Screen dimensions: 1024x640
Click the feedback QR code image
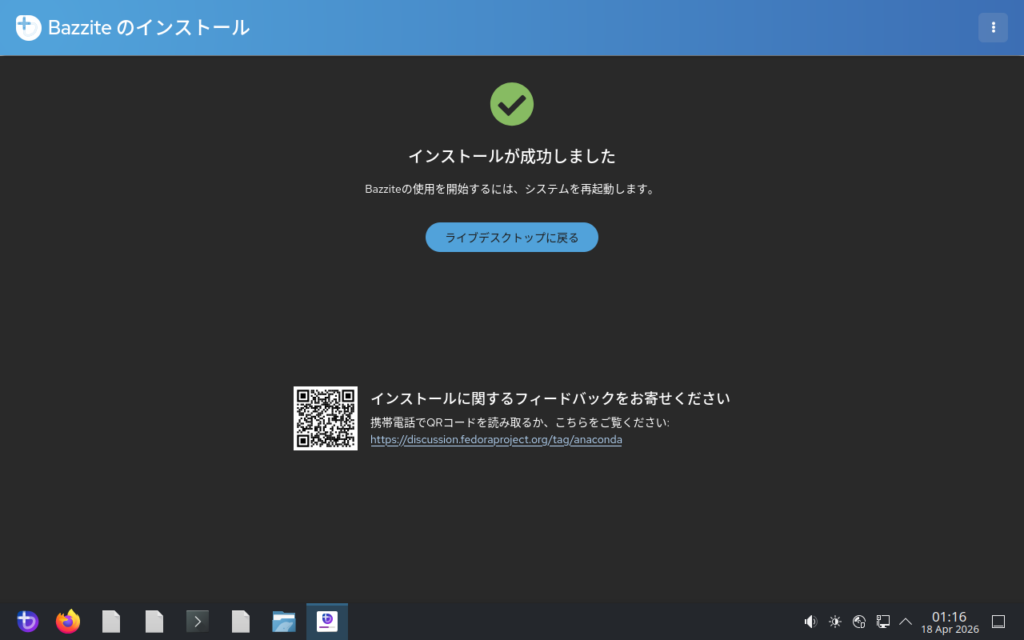pos(325,418)
